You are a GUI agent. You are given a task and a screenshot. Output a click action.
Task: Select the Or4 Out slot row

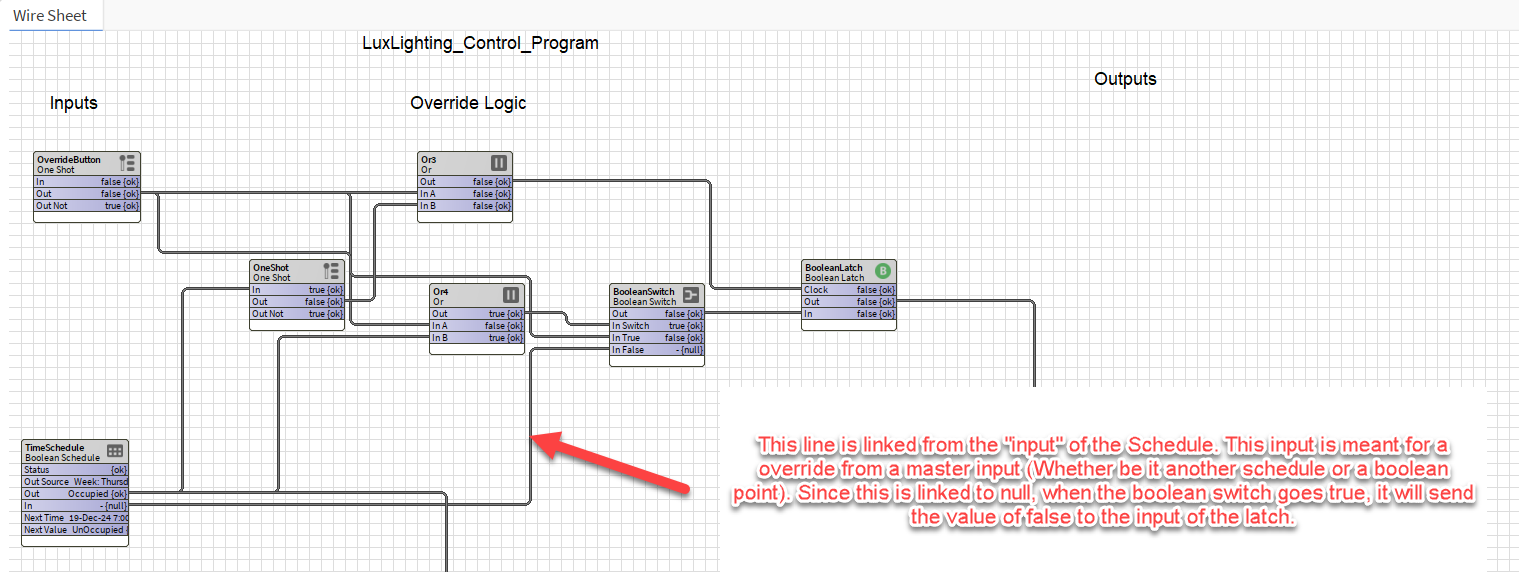[x=477, y=314]
